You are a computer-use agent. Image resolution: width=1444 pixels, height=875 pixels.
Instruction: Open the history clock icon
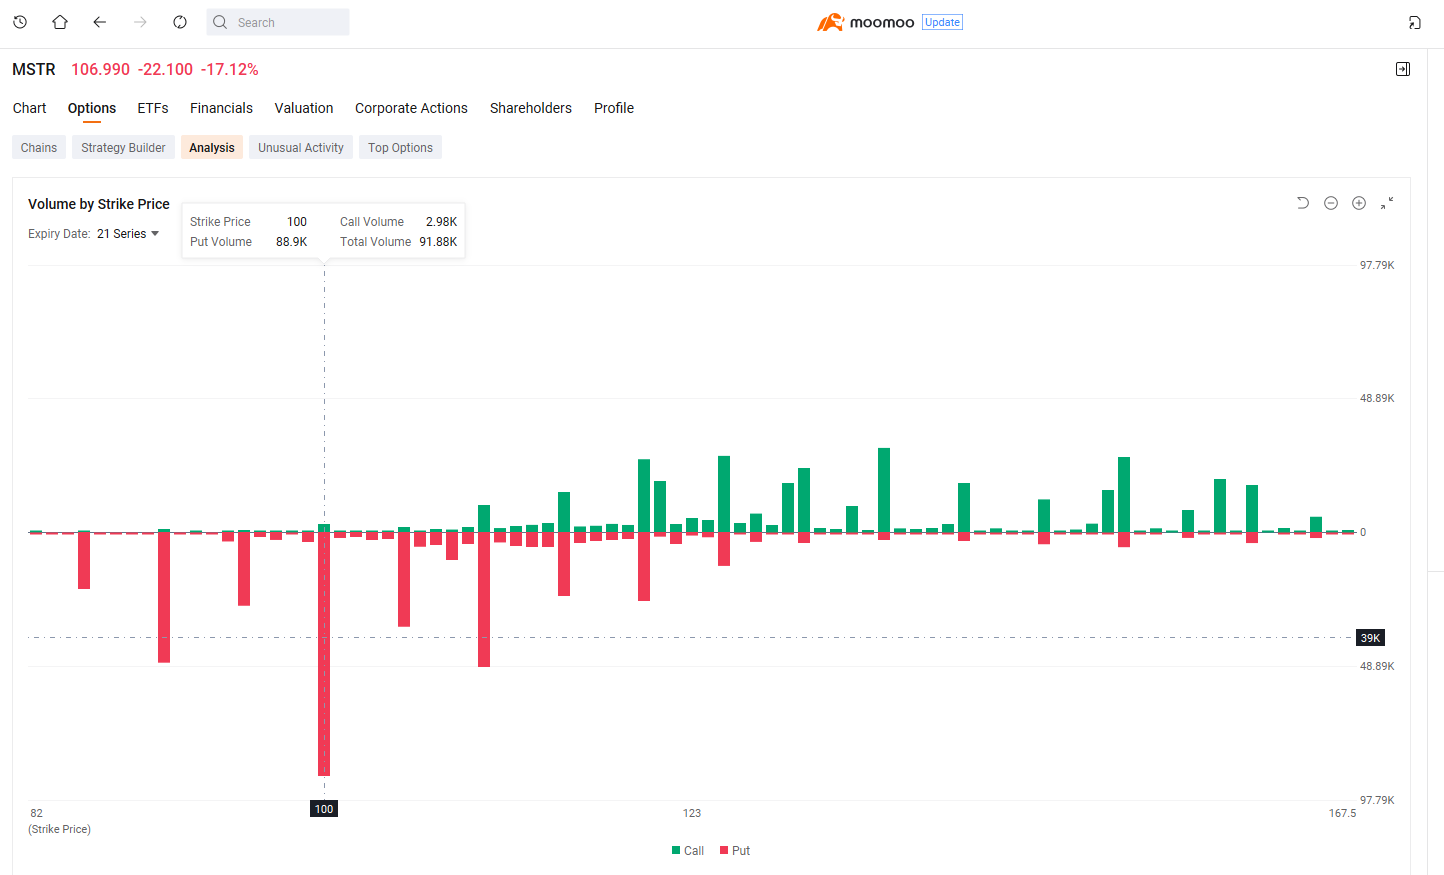(x=20, y=22)
